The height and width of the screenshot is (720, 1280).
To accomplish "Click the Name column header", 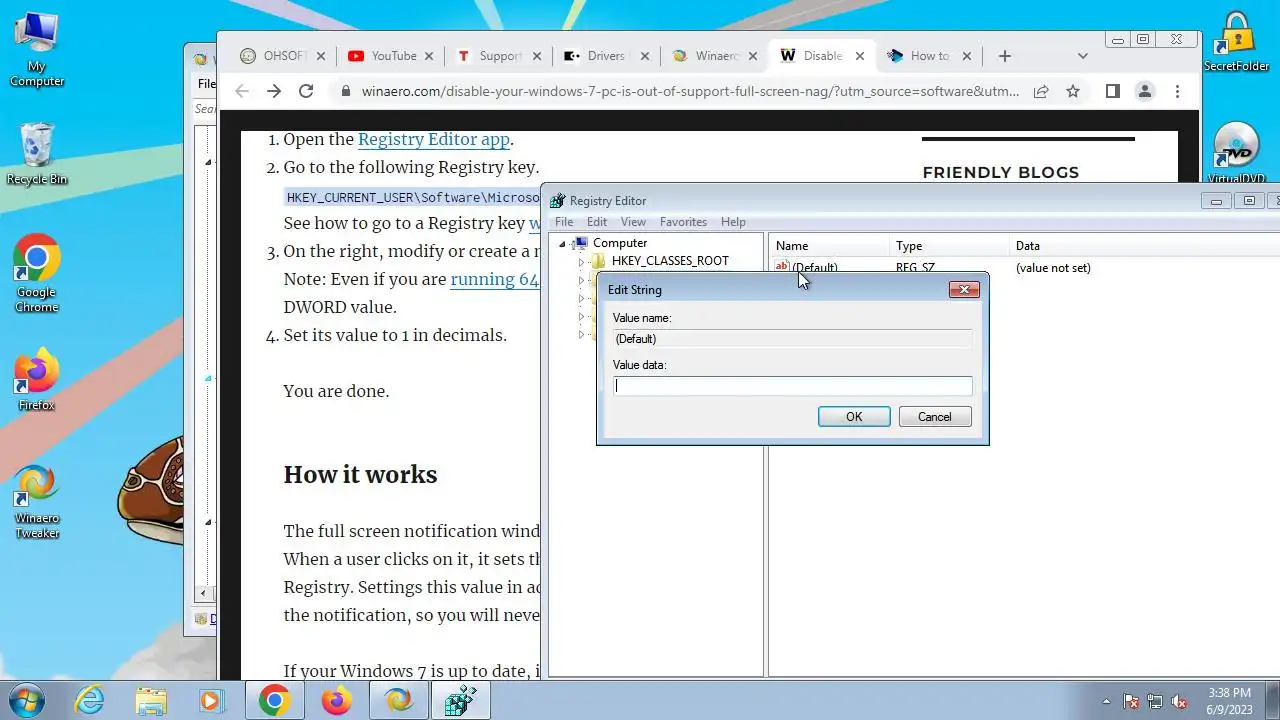I will [x=829, y=246].
